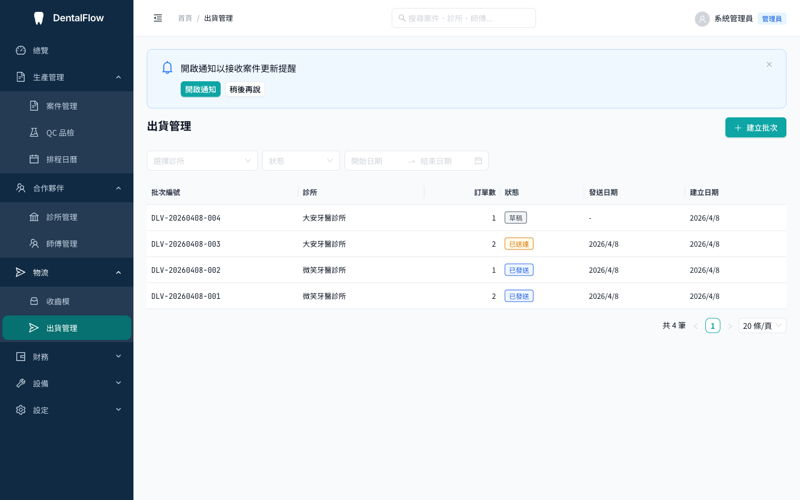Click 已發送 tag in DLV-20260408-001 row
The image size is (800, 500).
[519, 296]
